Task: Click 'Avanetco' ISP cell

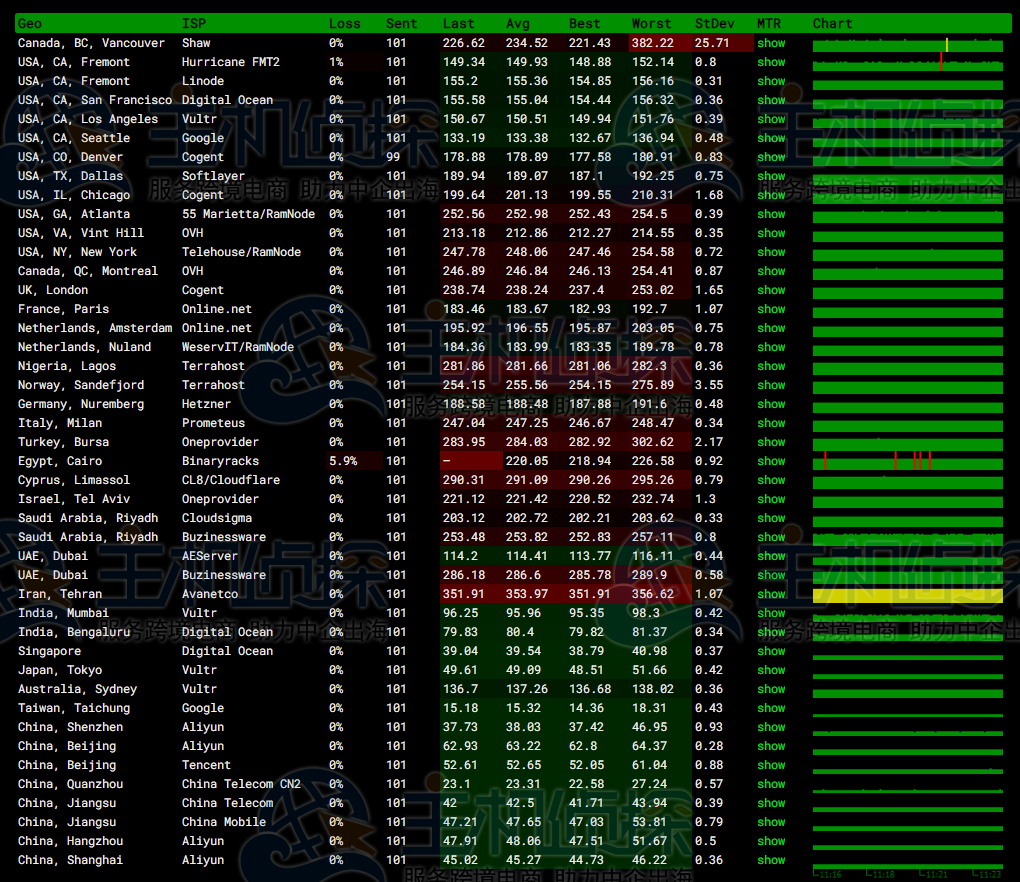Action: 209,594
